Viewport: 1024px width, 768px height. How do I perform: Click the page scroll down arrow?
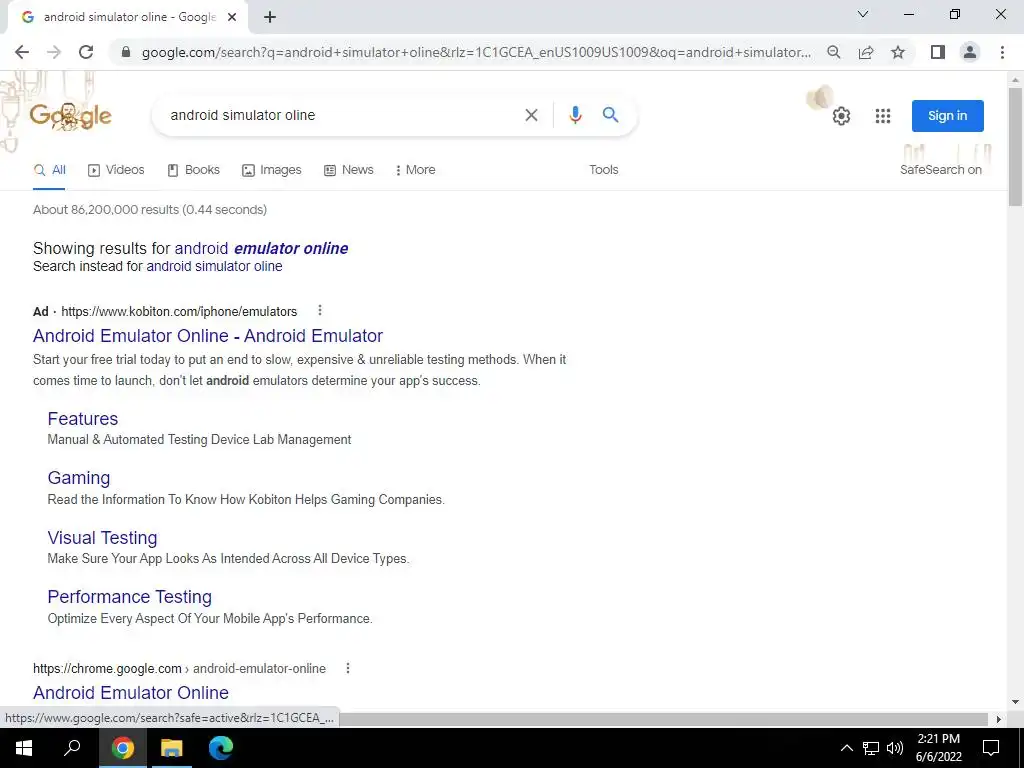point(1015,702)
